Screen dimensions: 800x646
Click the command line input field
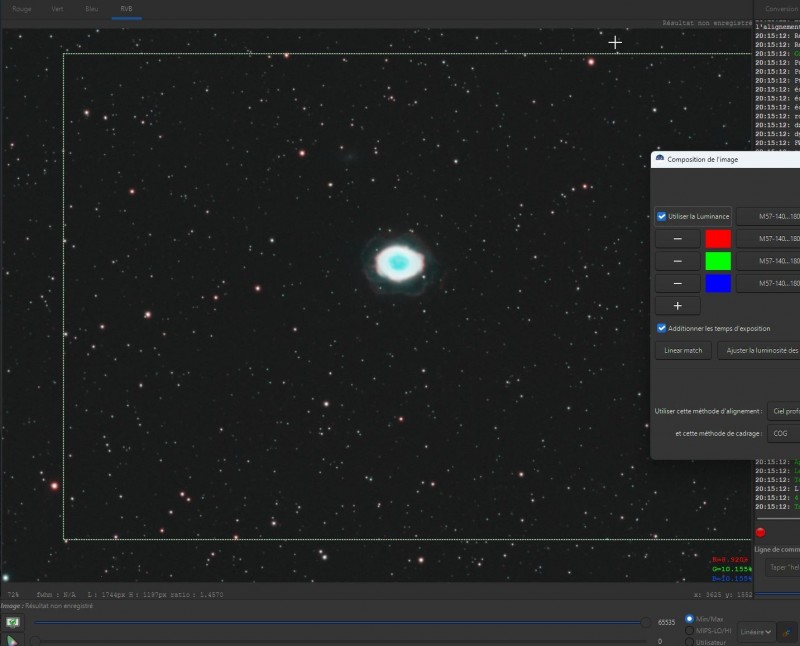click(x=783, y=567)
